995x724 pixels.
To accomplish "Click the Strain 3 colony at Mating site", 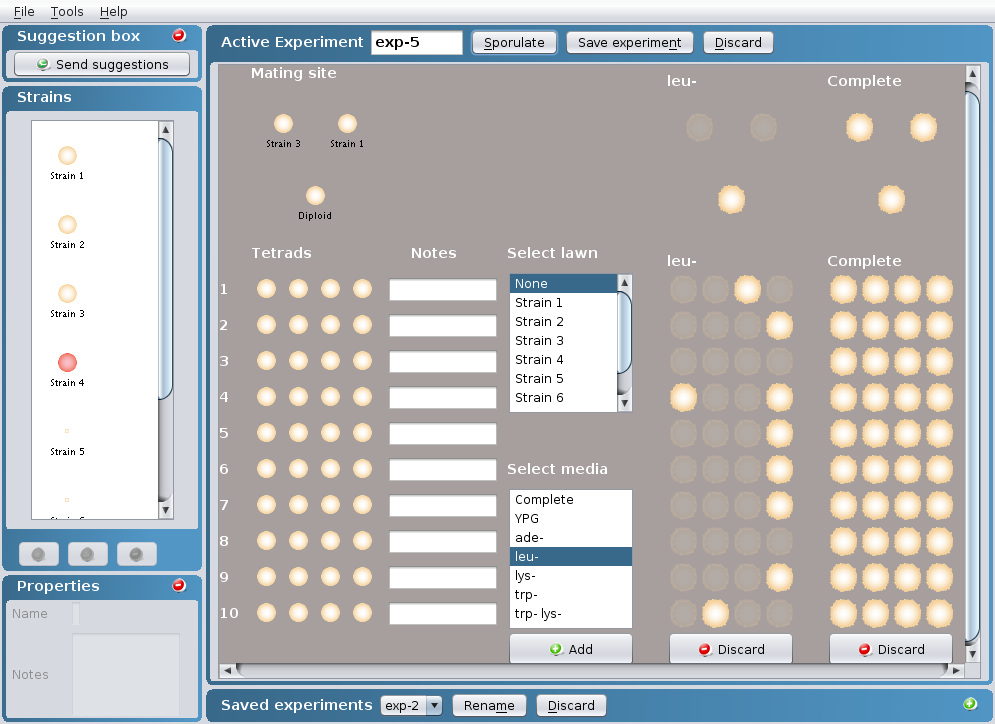I will (x=283, y=124).
